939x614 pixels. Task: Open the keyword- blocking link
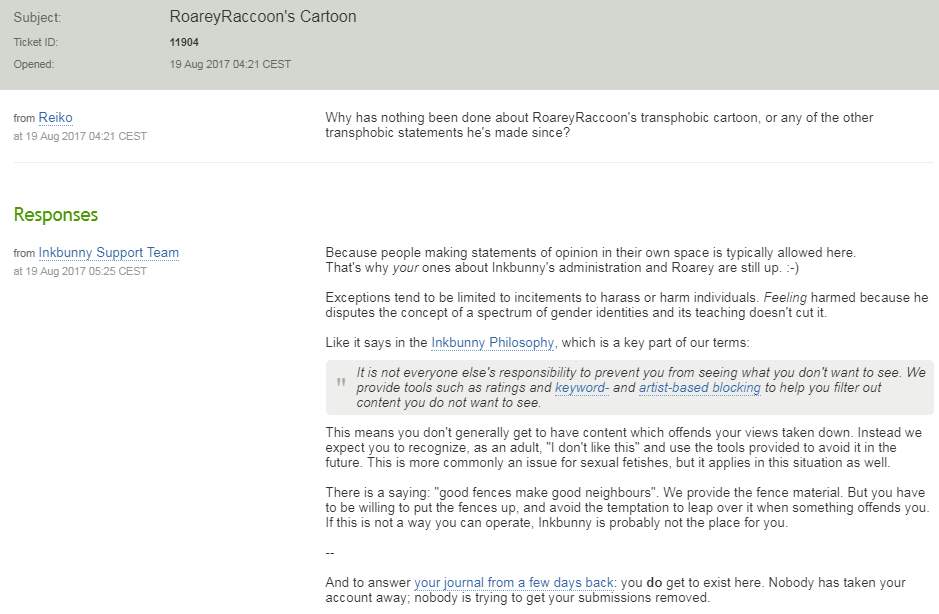click(581, 388)
